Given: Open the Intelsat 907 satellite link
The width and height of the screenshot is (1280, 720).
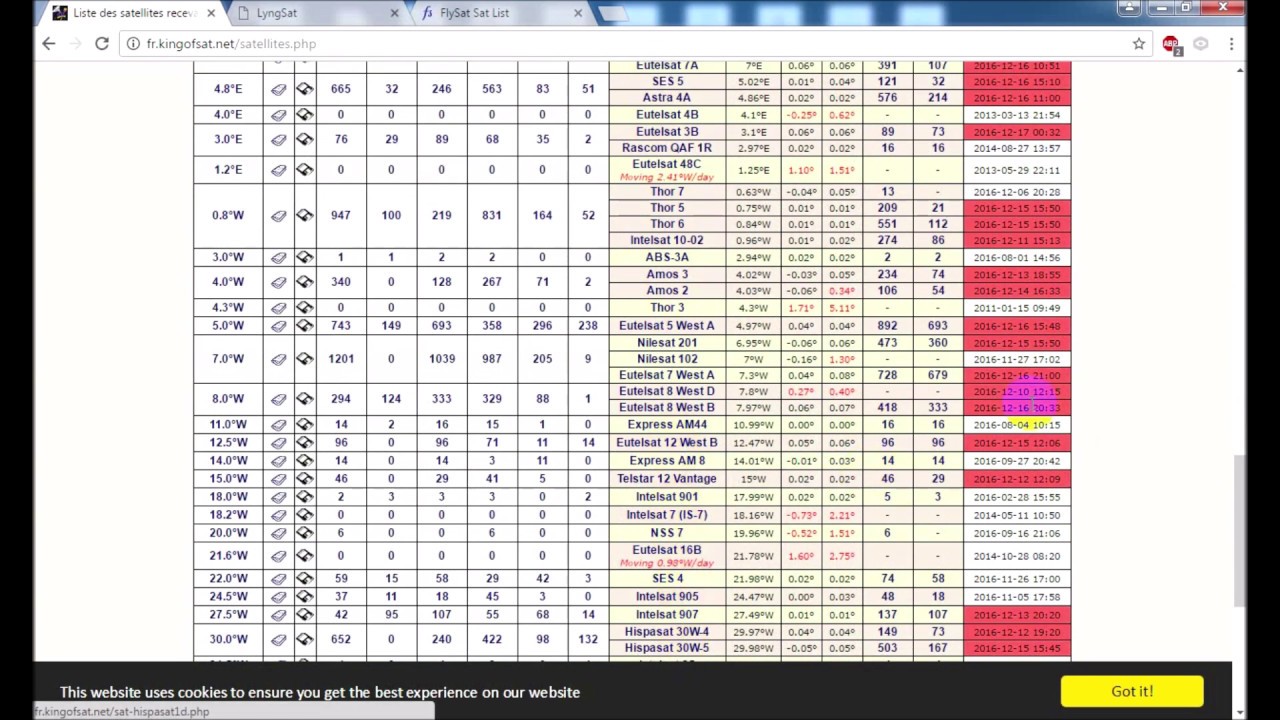Looking at the screenshot, I should (667, 615).
